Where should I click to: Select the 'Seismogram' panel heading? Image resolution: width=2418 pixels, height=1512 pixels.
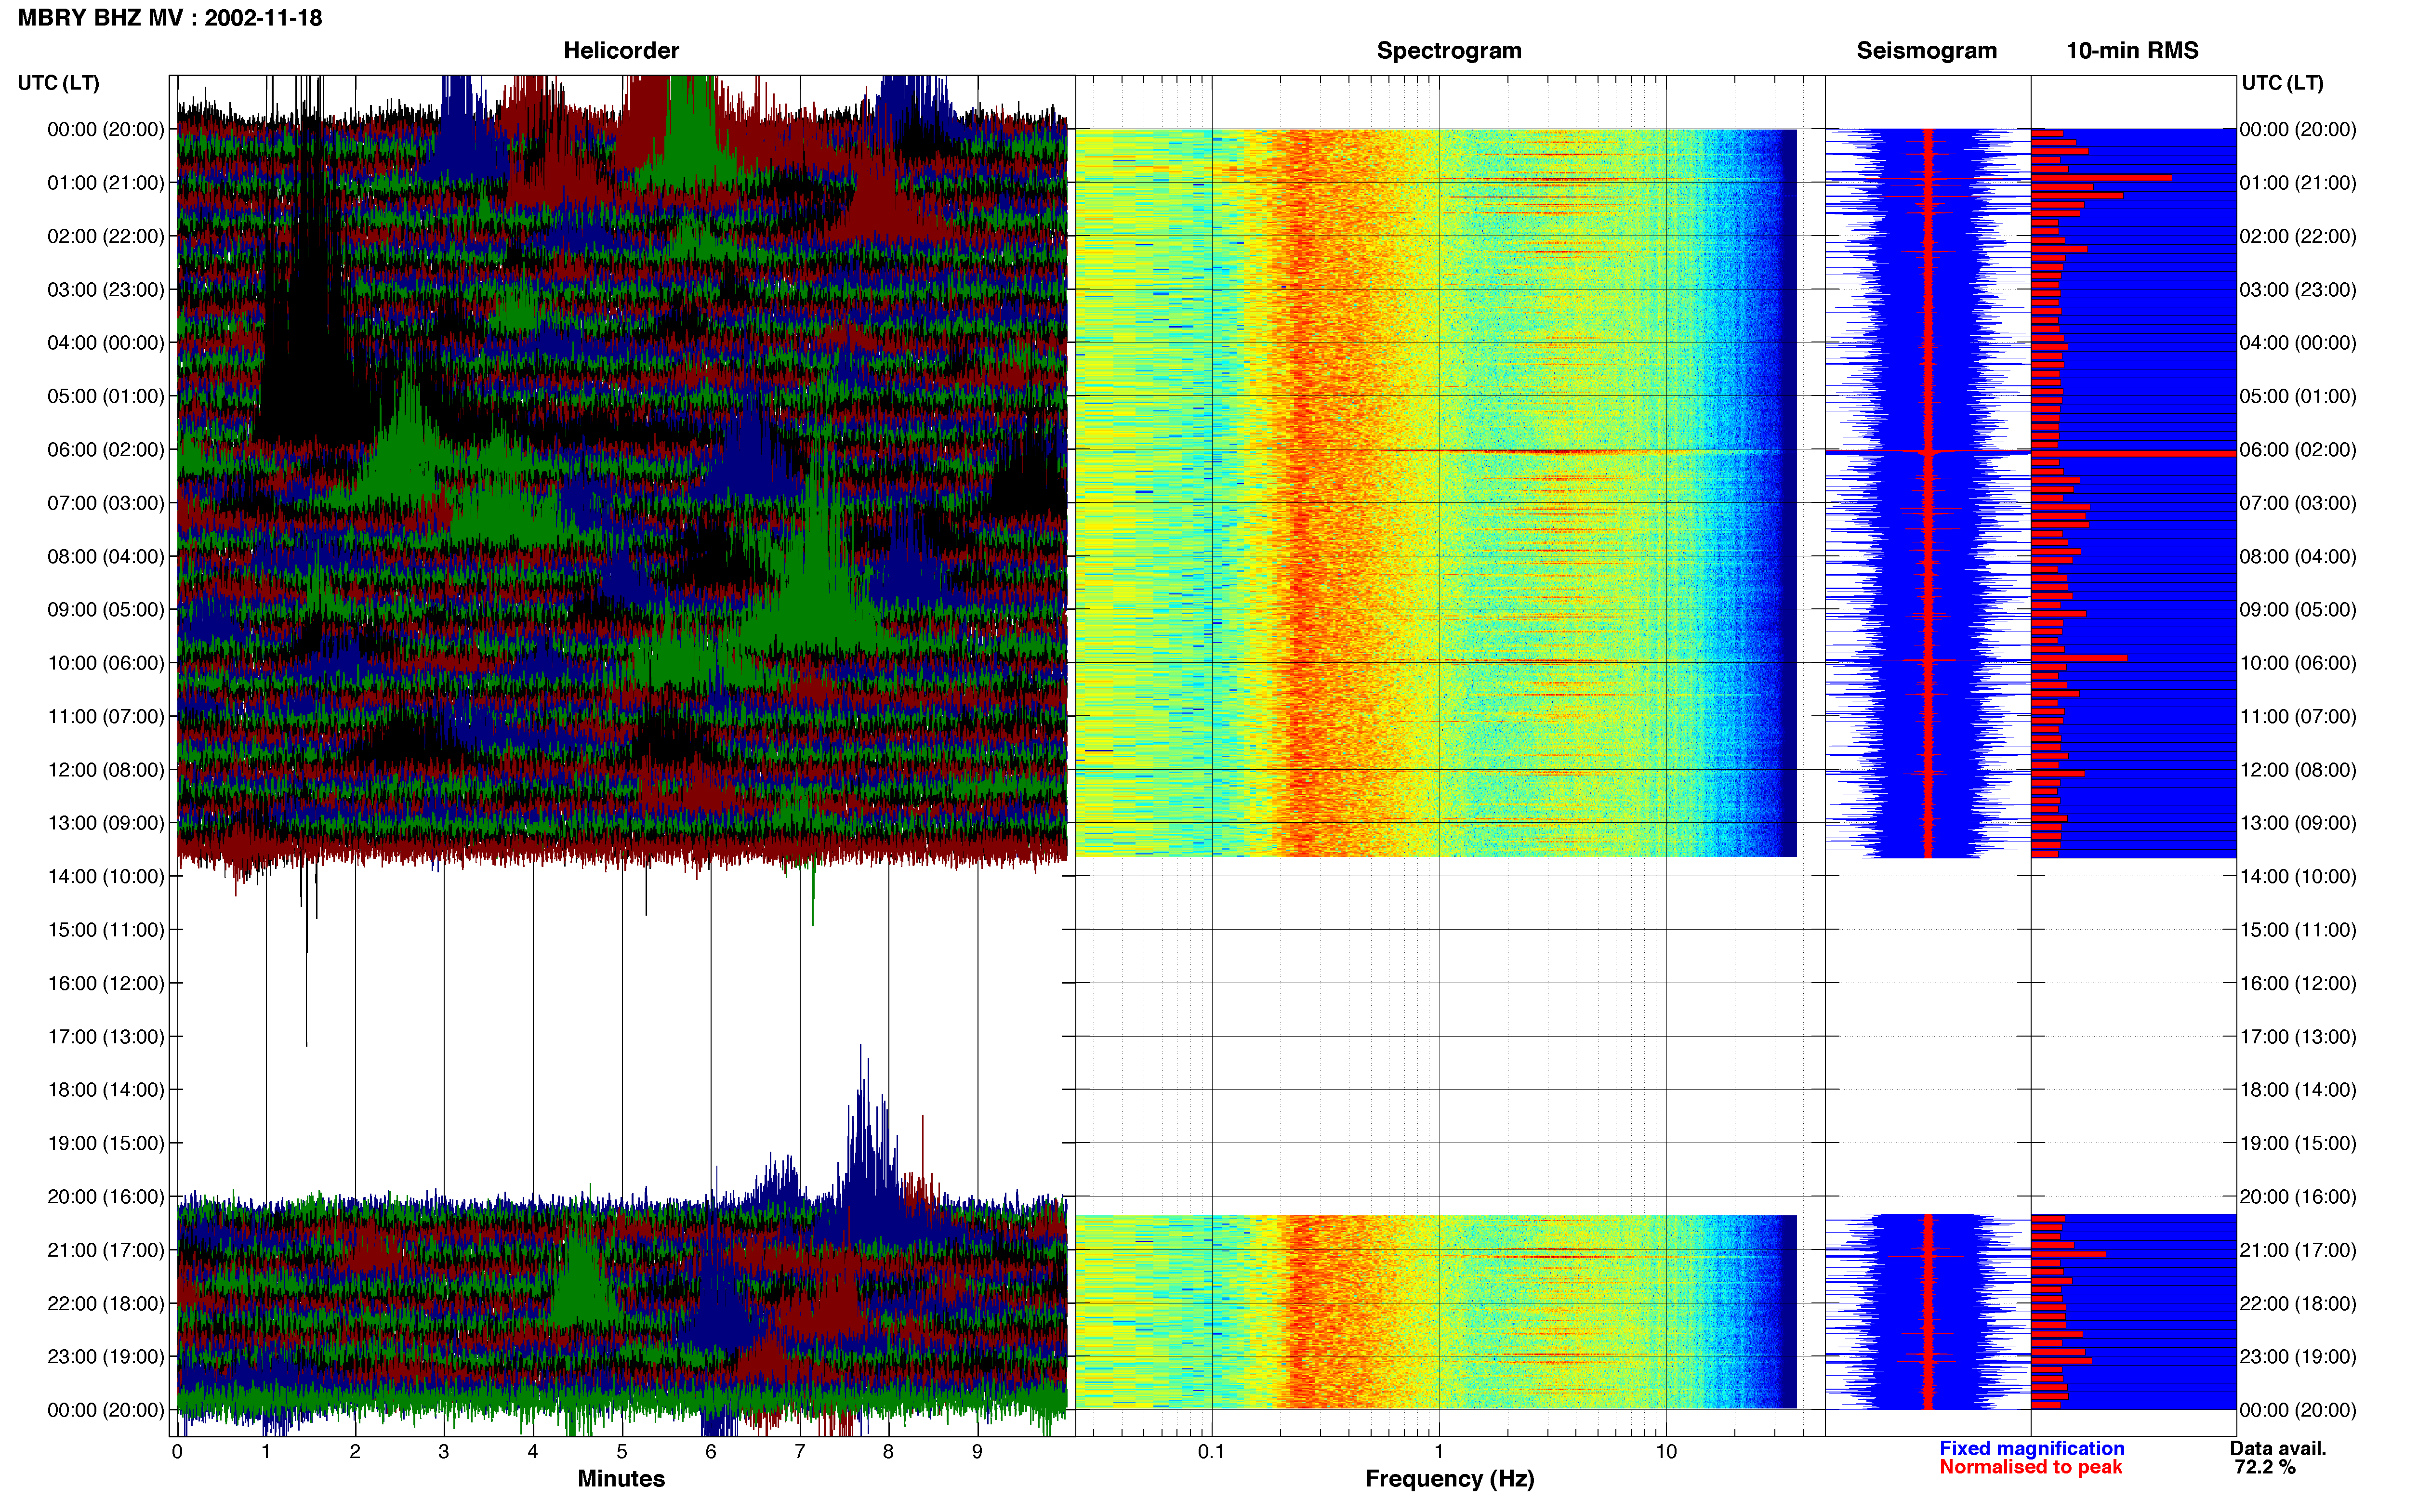click(x=1926, y=51)
